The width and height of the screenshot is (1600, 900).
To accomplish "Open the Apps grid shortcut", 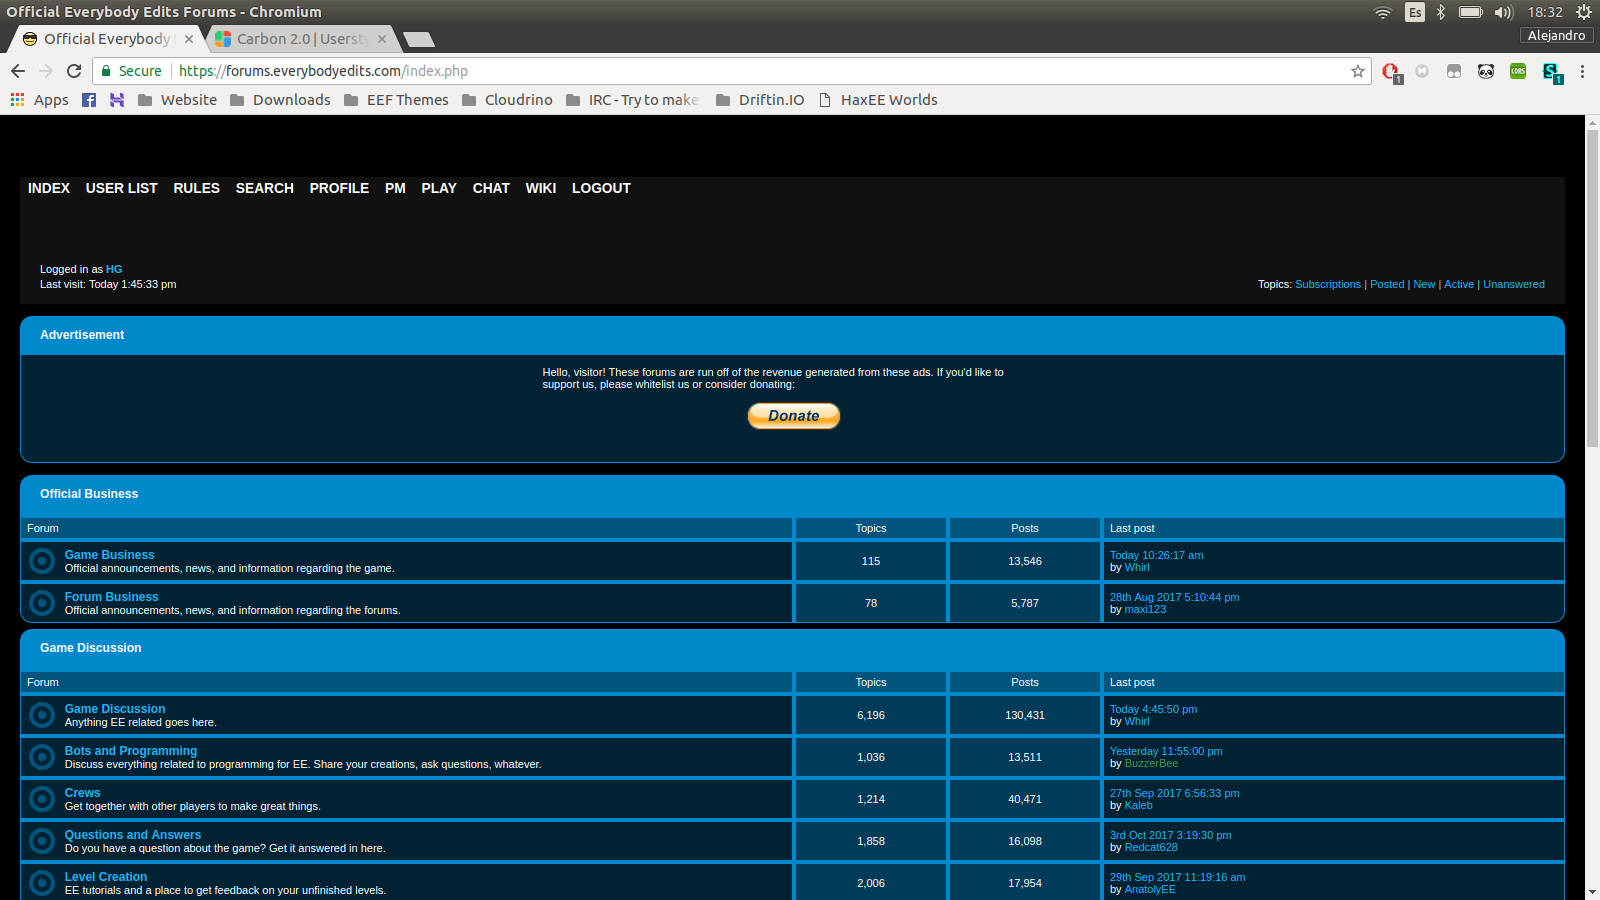I will click(39, 100).
